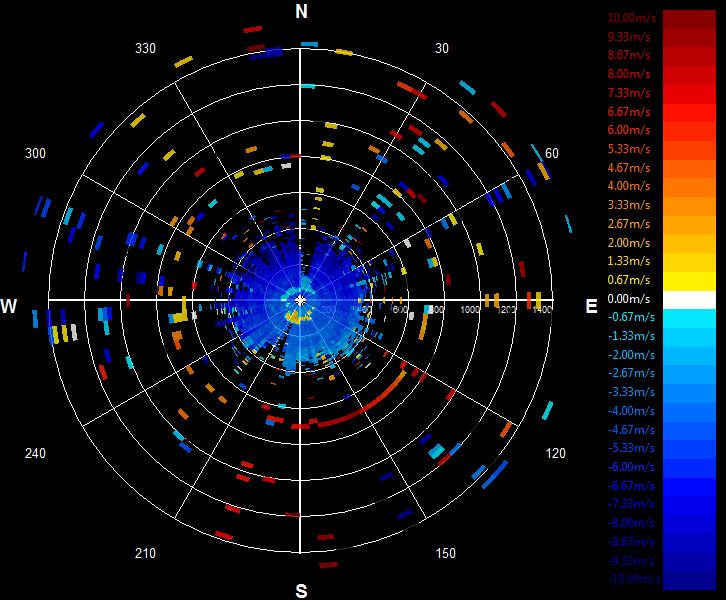Click the -5.33m/s legend label
Viewport: 726px width, 600px height.
click(631, 448)
